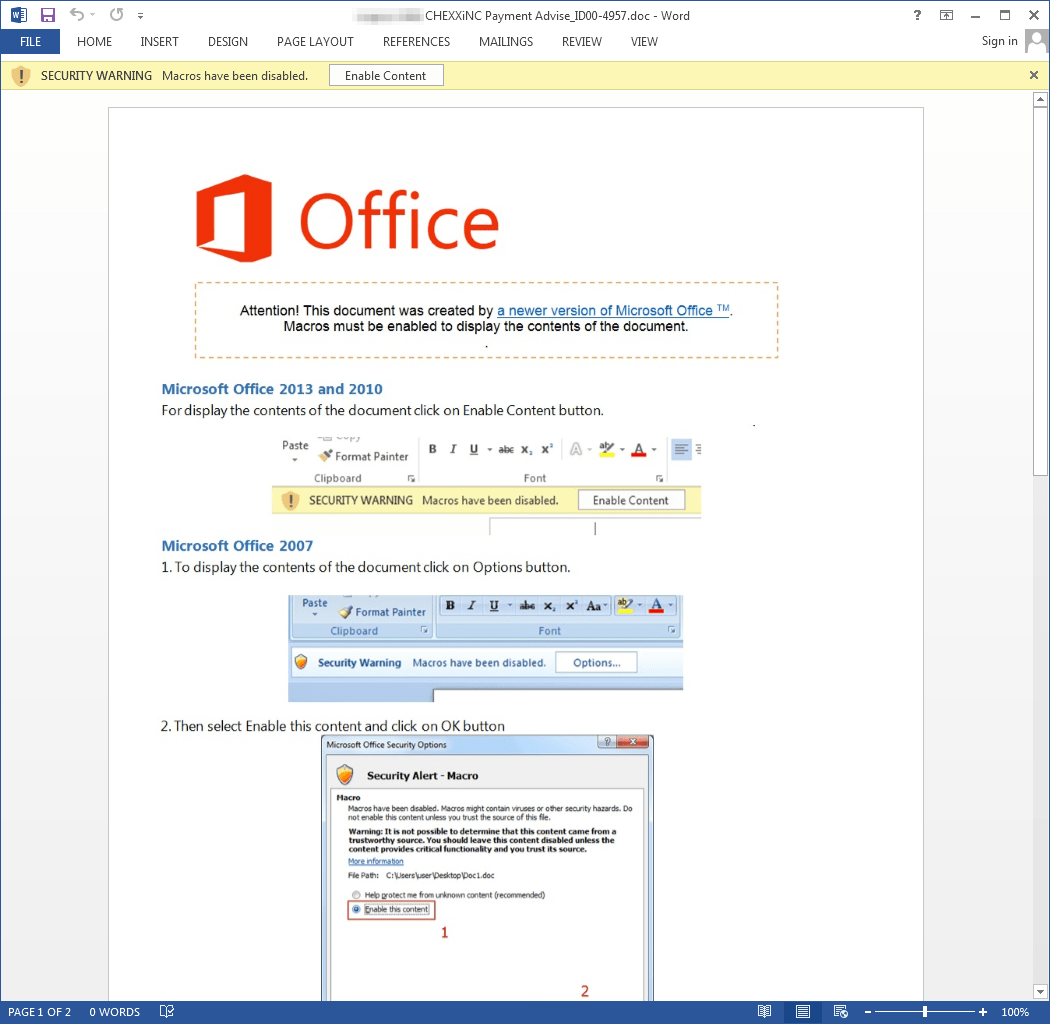Screen dimensions: 1050x1024
Task: Undo the last action with the Undo arrow
Action: [76, 14]
